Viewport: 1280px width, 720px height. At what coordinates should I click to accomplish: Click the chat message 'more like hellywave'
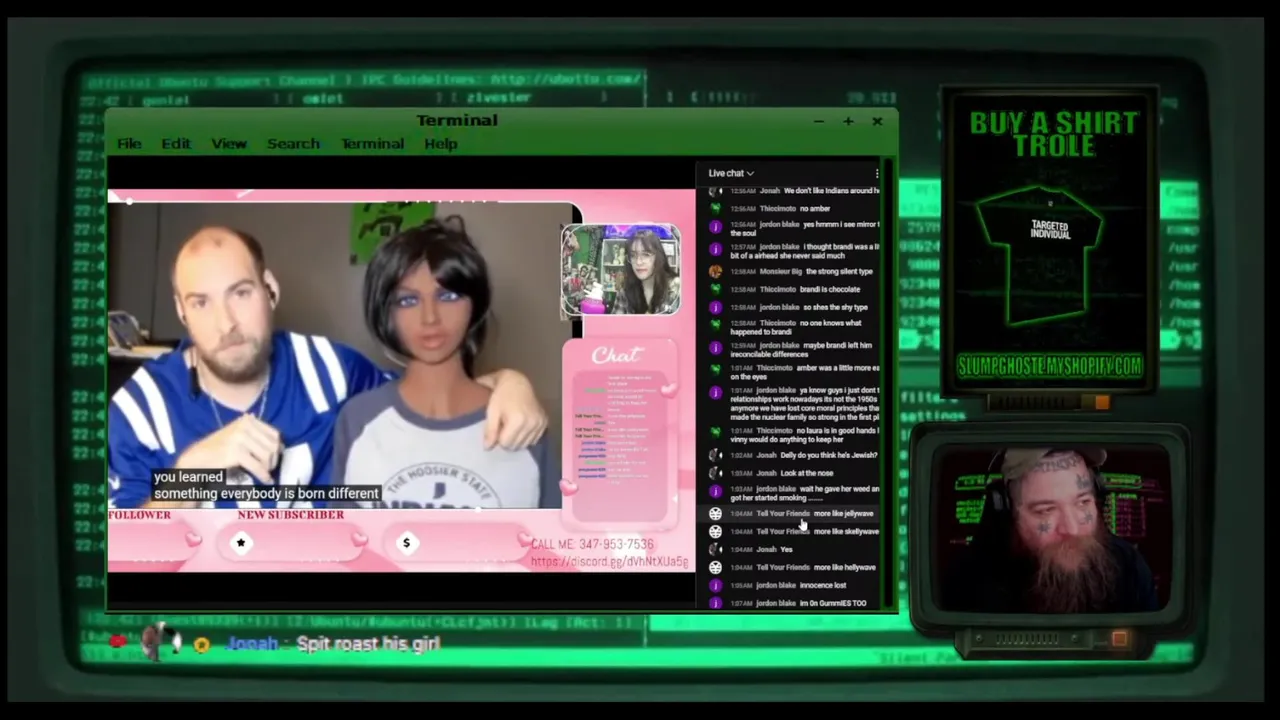click(845, 568)
